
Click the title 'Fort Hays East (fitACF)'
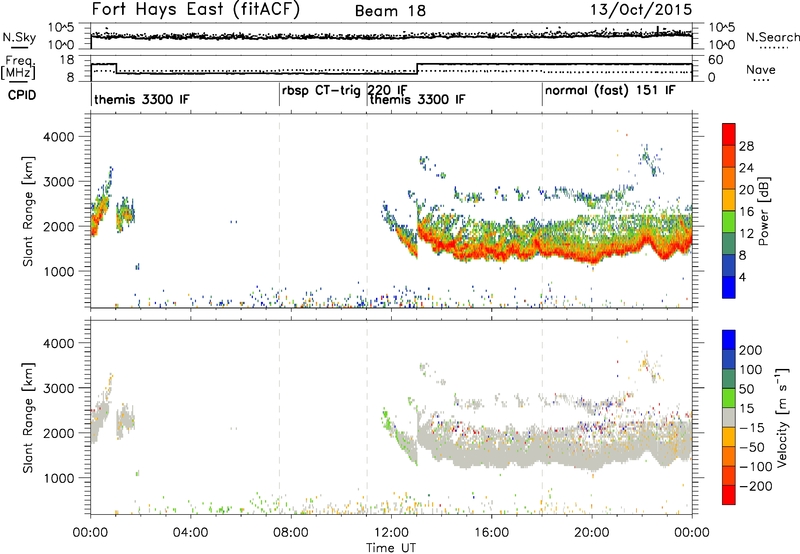pyautogui.click(x=195, y=9)
